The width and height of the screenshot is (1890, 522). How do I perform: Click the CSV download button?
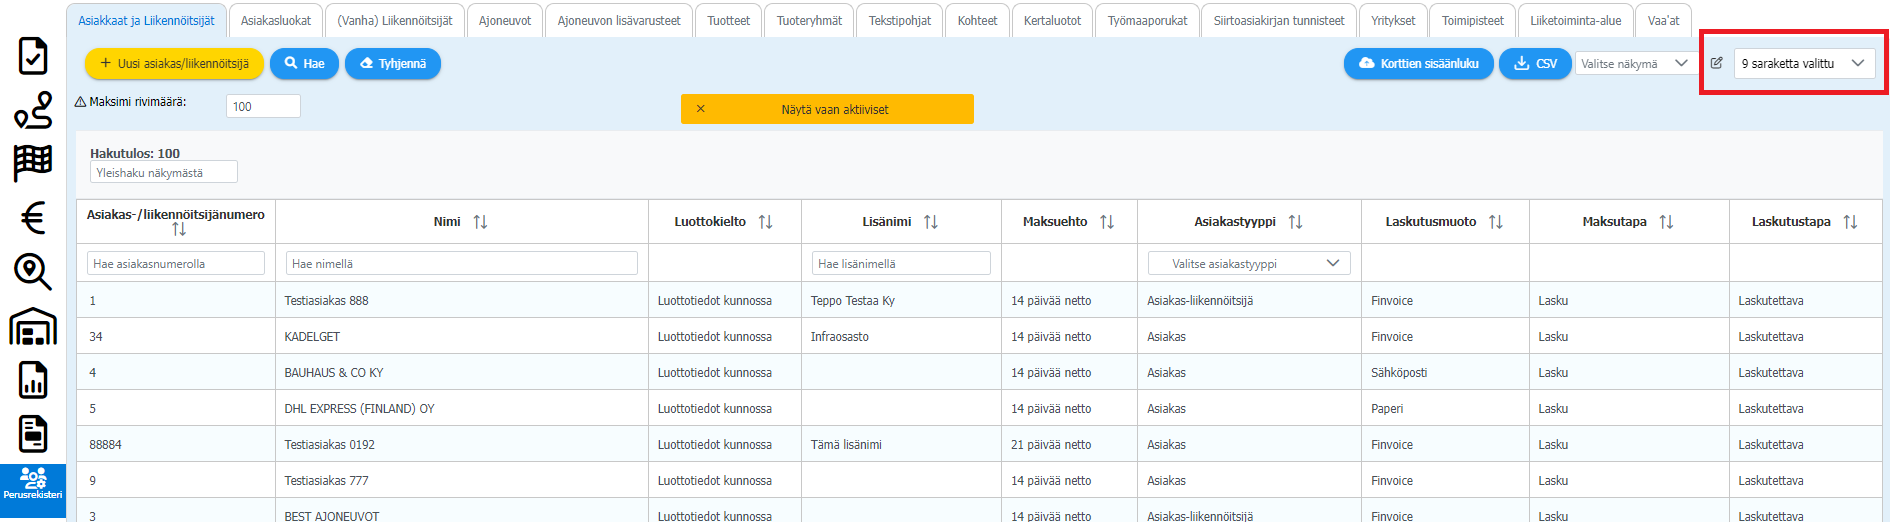pos(1535,64)
